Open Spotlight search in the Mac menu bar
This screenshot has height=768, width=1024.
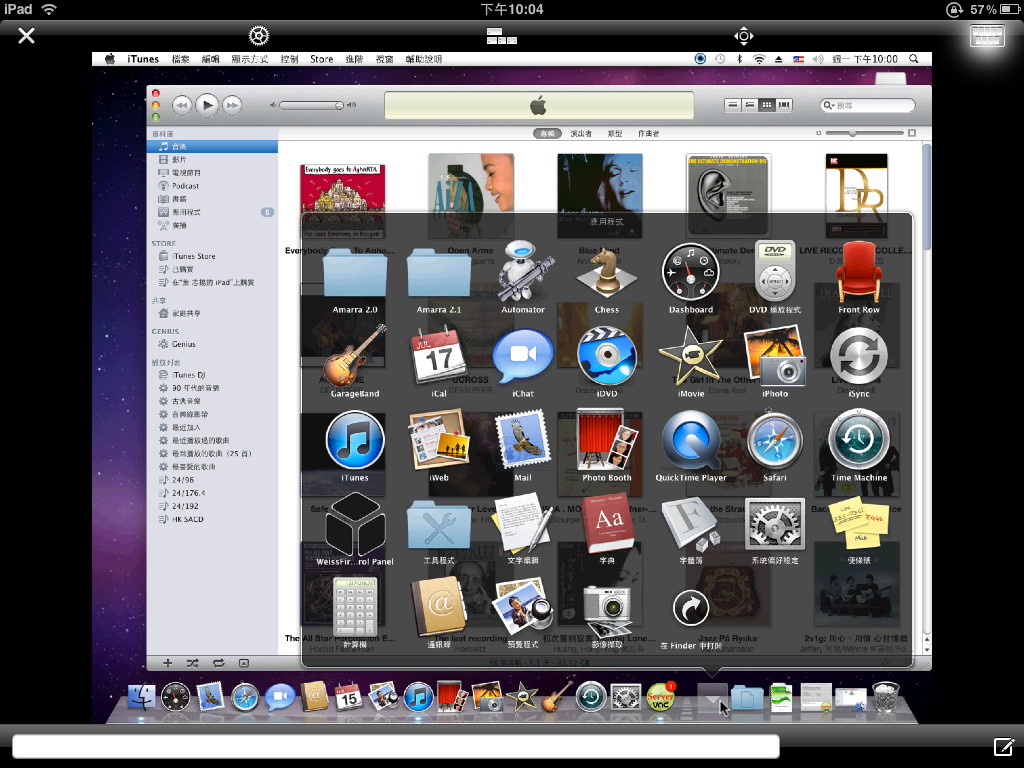pos(914,59)
